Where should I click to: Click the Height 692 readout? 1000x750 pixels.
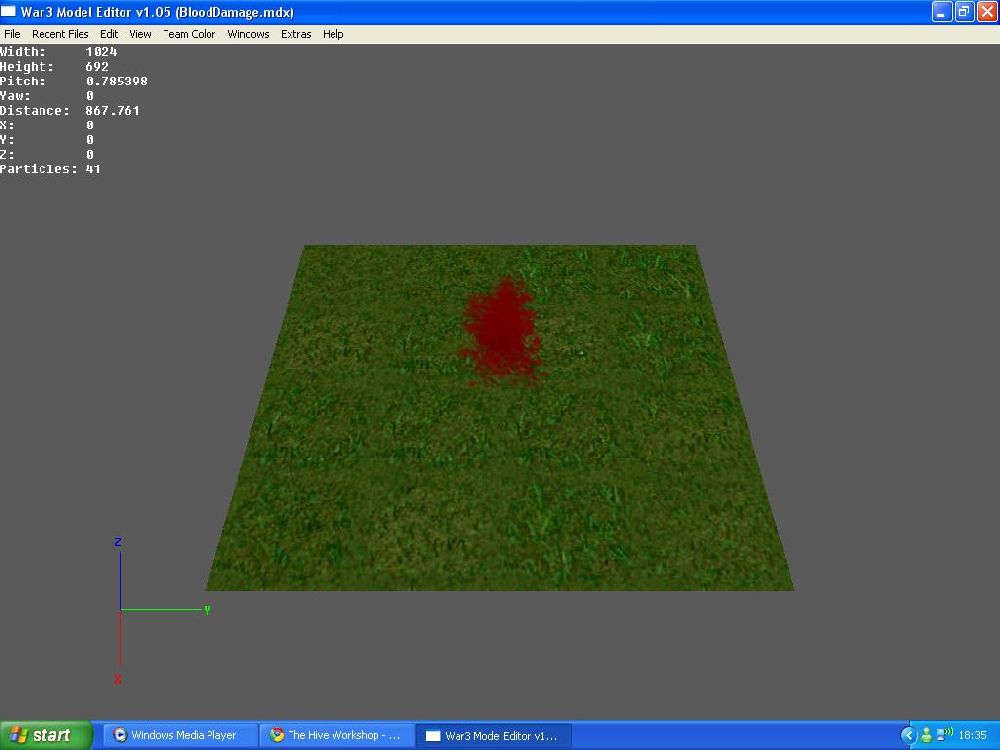54,66
